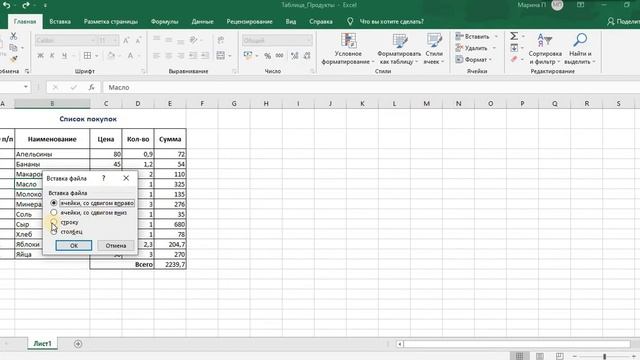Open the Справка ribbon tab
This screenshot has height=360, width=640.
point(321,22)
